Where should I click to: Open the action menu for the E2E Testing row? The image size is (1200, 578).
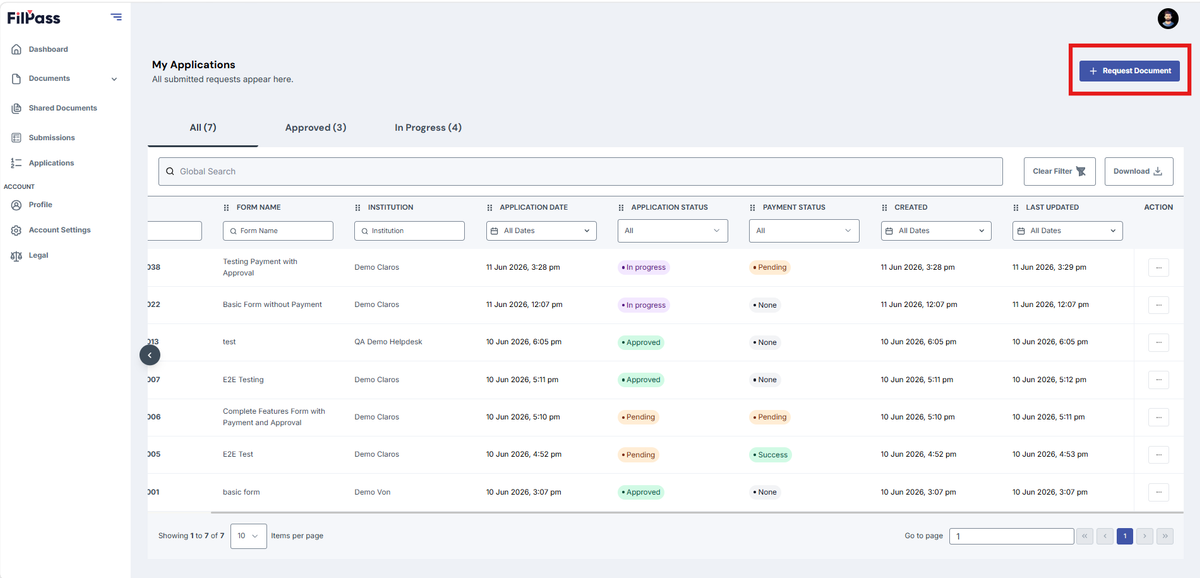[x=1159, y=380]
